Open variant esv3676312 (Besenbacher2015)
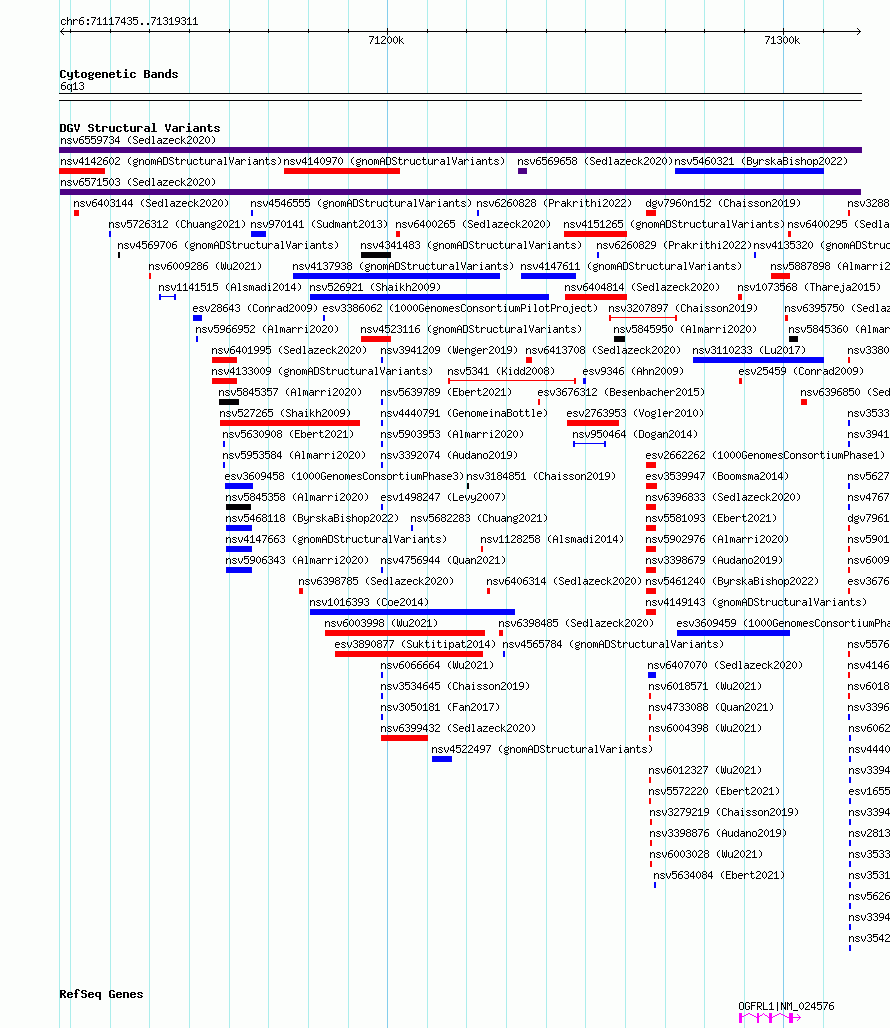 (x=621, y=392)
